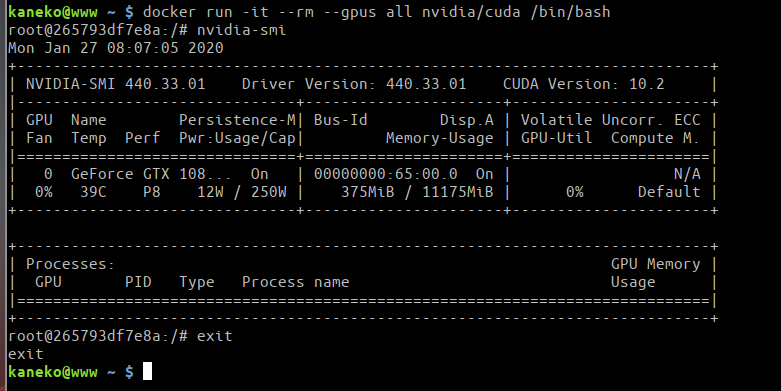Click the terminal cursor block at the prompt
The height and width of the screenshot is (391, 781).
pyautogui.click(x=147, y=372)
